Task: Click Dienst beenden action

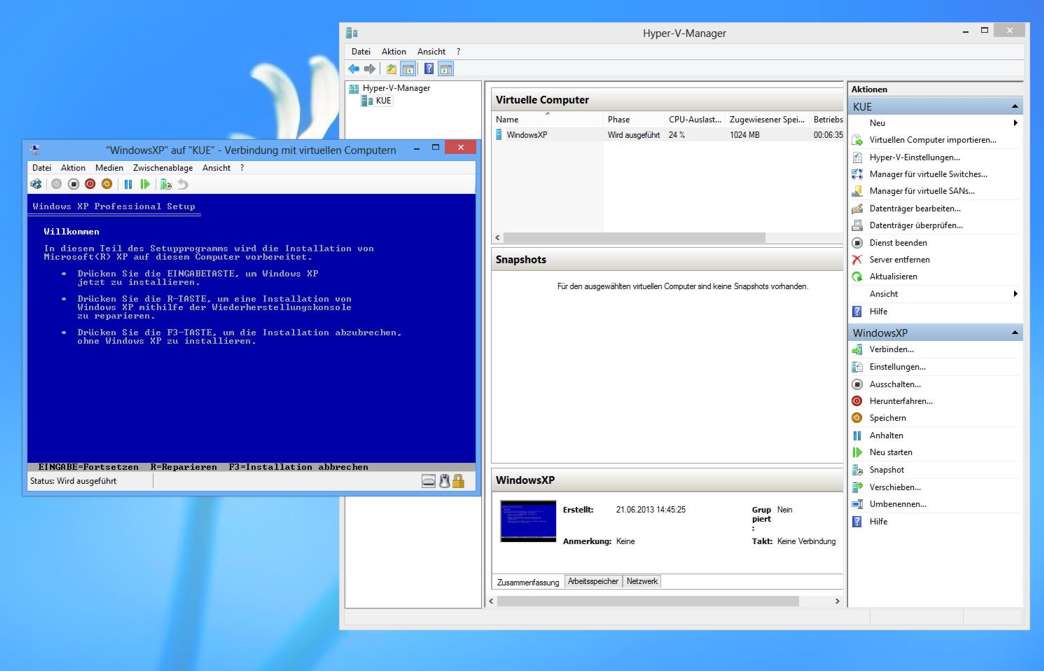Action: pyautogui.click(x=898, y=243)
